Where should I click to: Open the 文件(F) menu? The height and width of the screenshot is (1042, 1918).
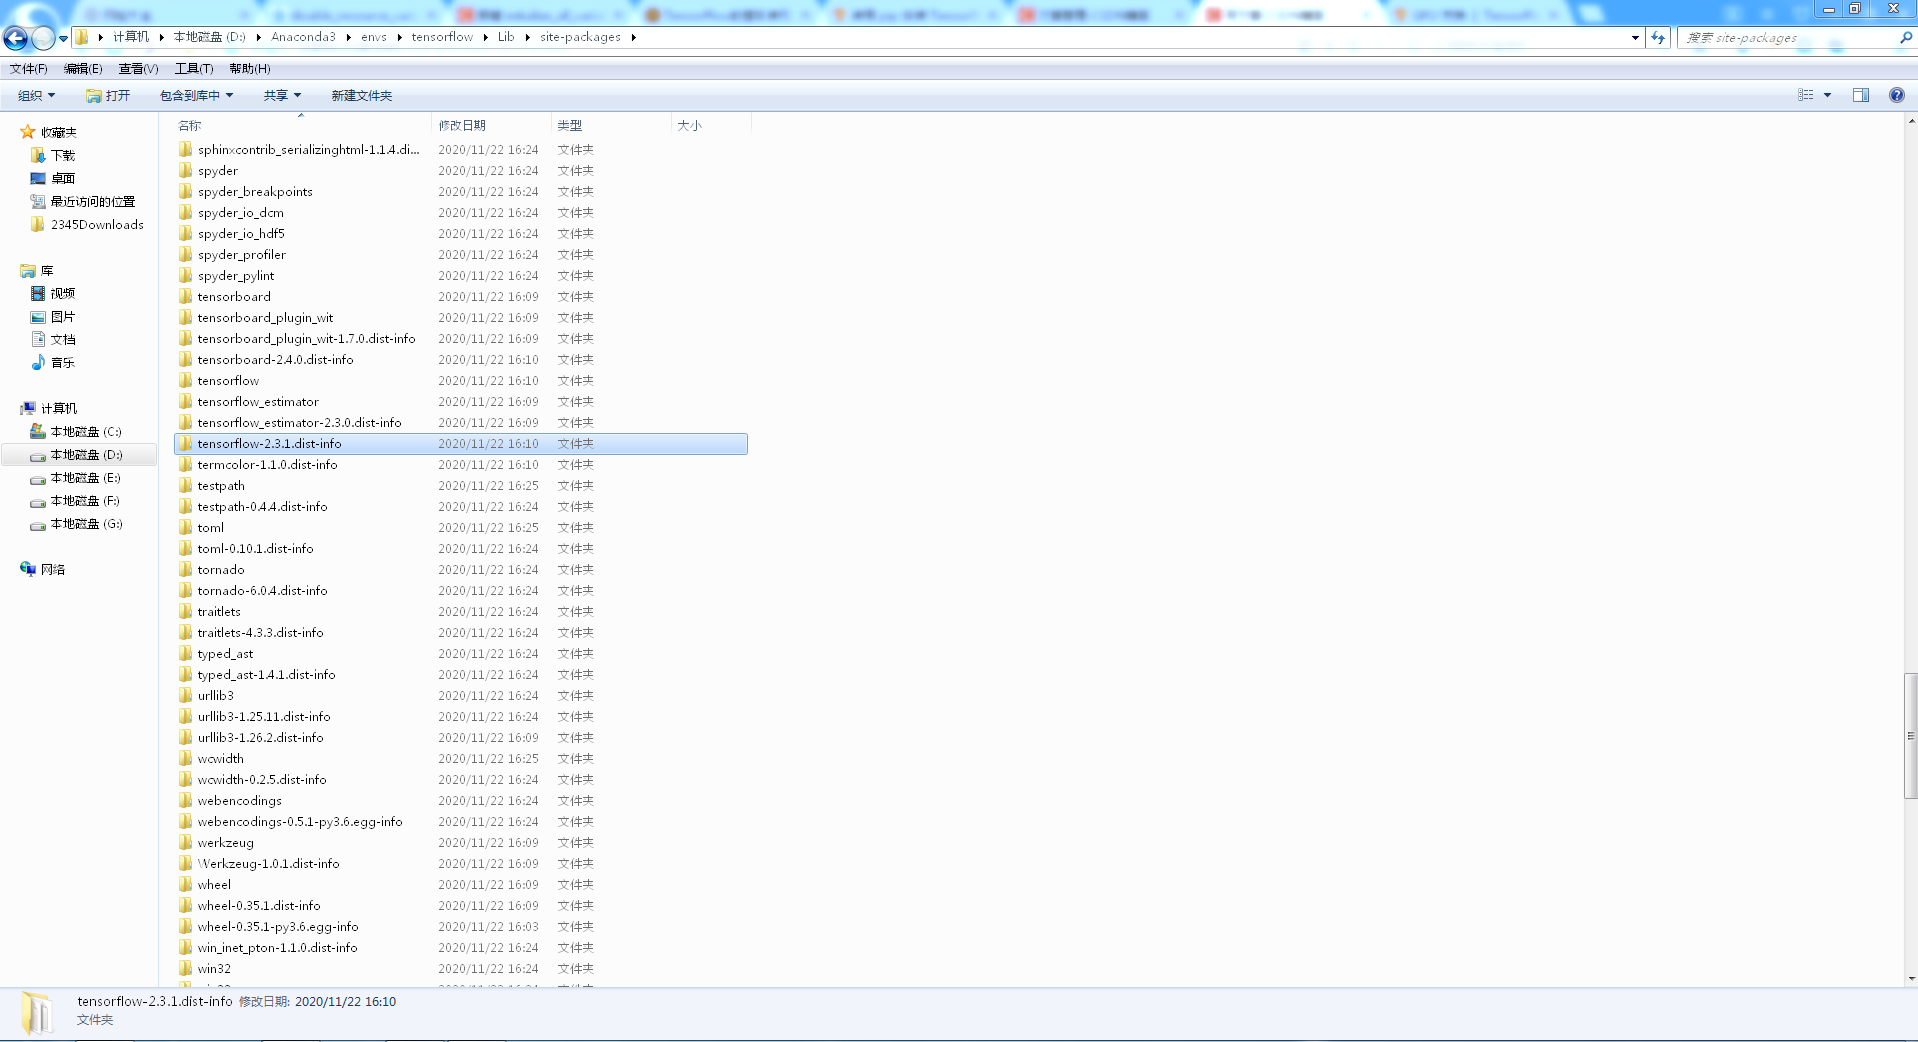coord(29,69)
